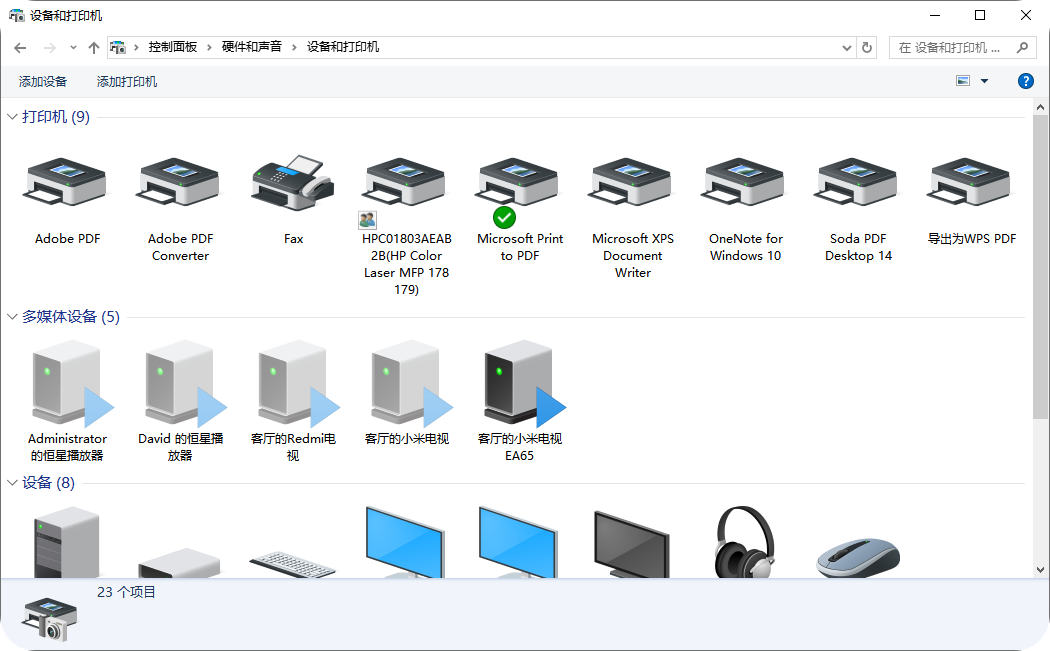Open the view options dropdown arrow
The image size is (1050, 651).
click(984, 81)
